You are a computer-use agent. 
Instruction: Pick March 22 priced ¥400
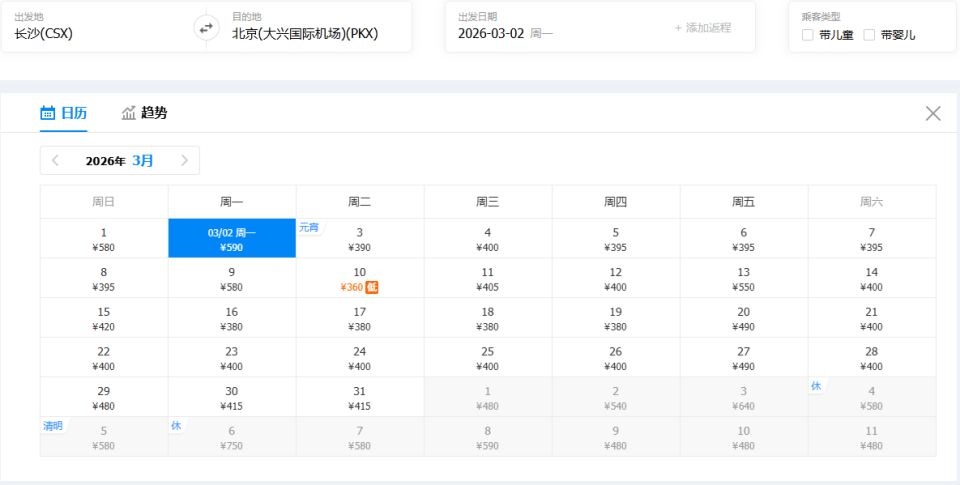click(x=104, y=358)
